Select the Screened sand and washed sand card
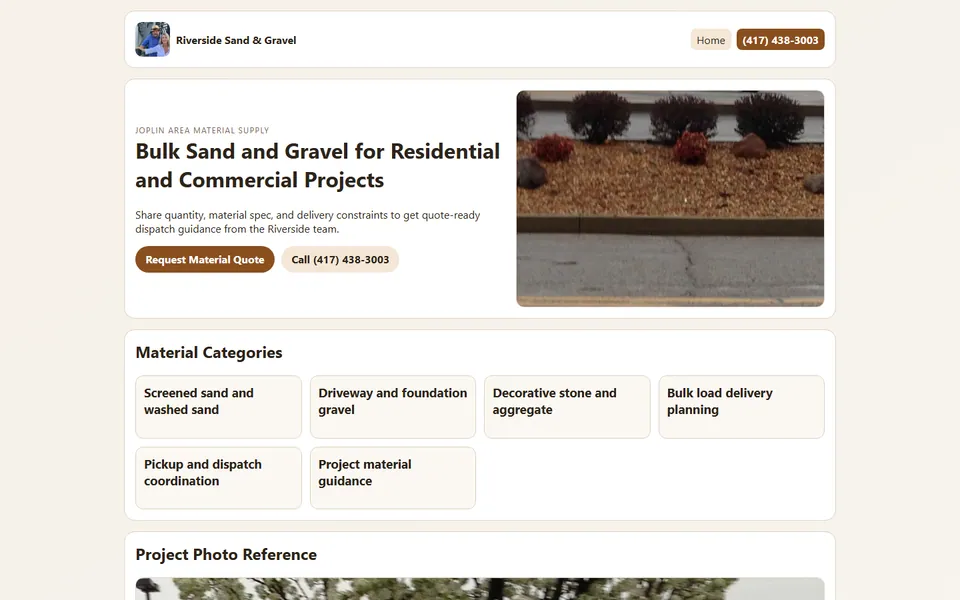960x600 pixels. [218, 407]
